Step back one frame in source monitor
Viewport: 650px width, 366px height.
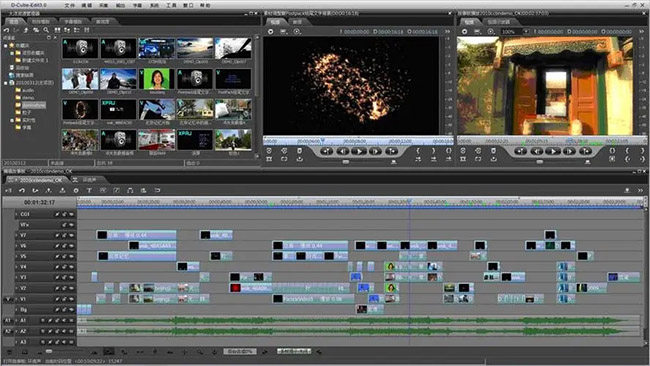click(343, 151)
